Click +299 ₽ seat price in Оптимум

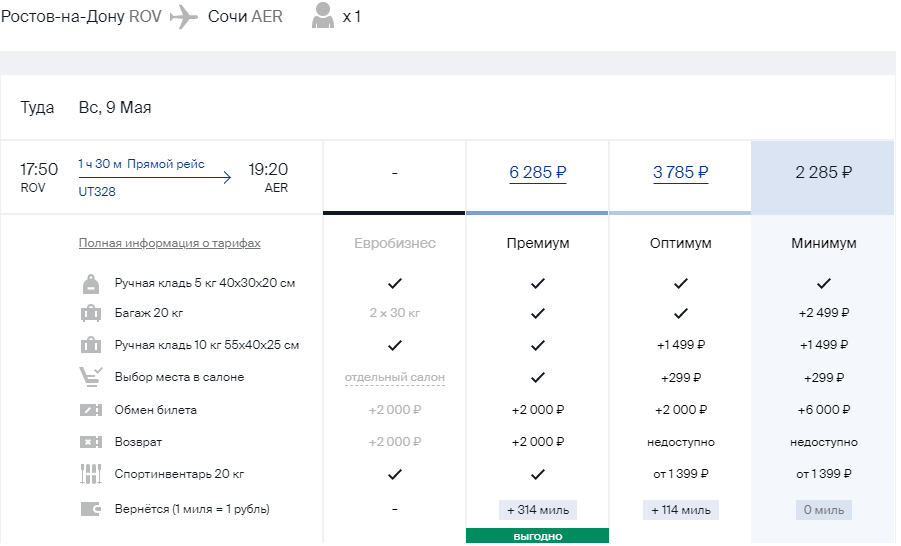(x=680, y=378)
